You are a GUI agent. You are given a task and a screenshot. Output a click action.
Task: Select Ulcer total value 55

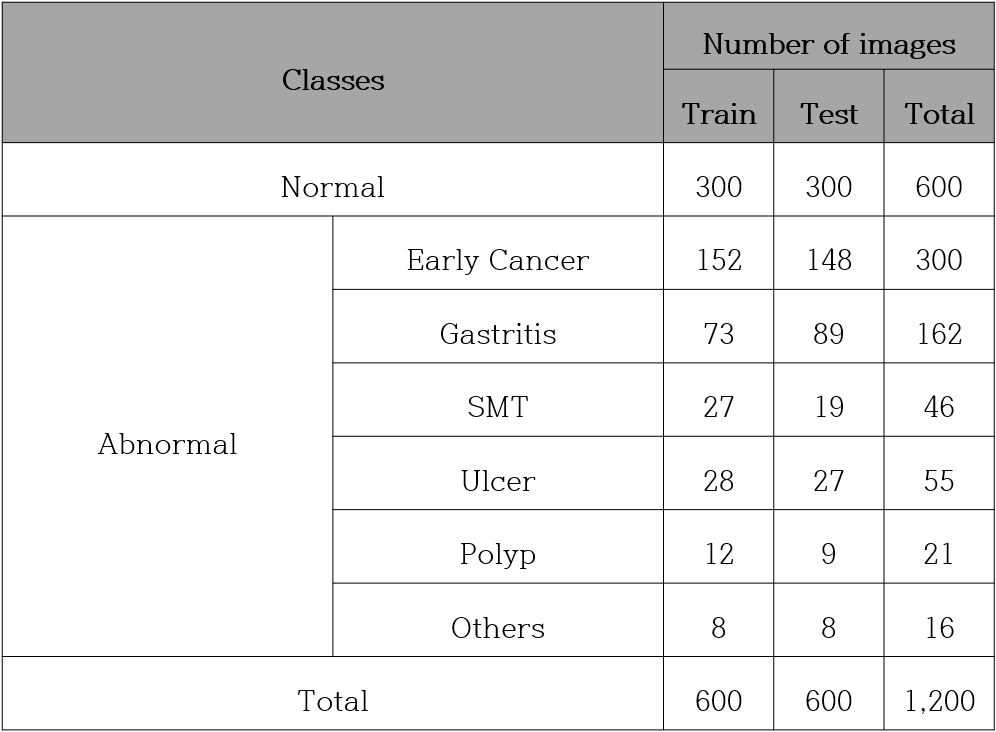click(939, 473)
